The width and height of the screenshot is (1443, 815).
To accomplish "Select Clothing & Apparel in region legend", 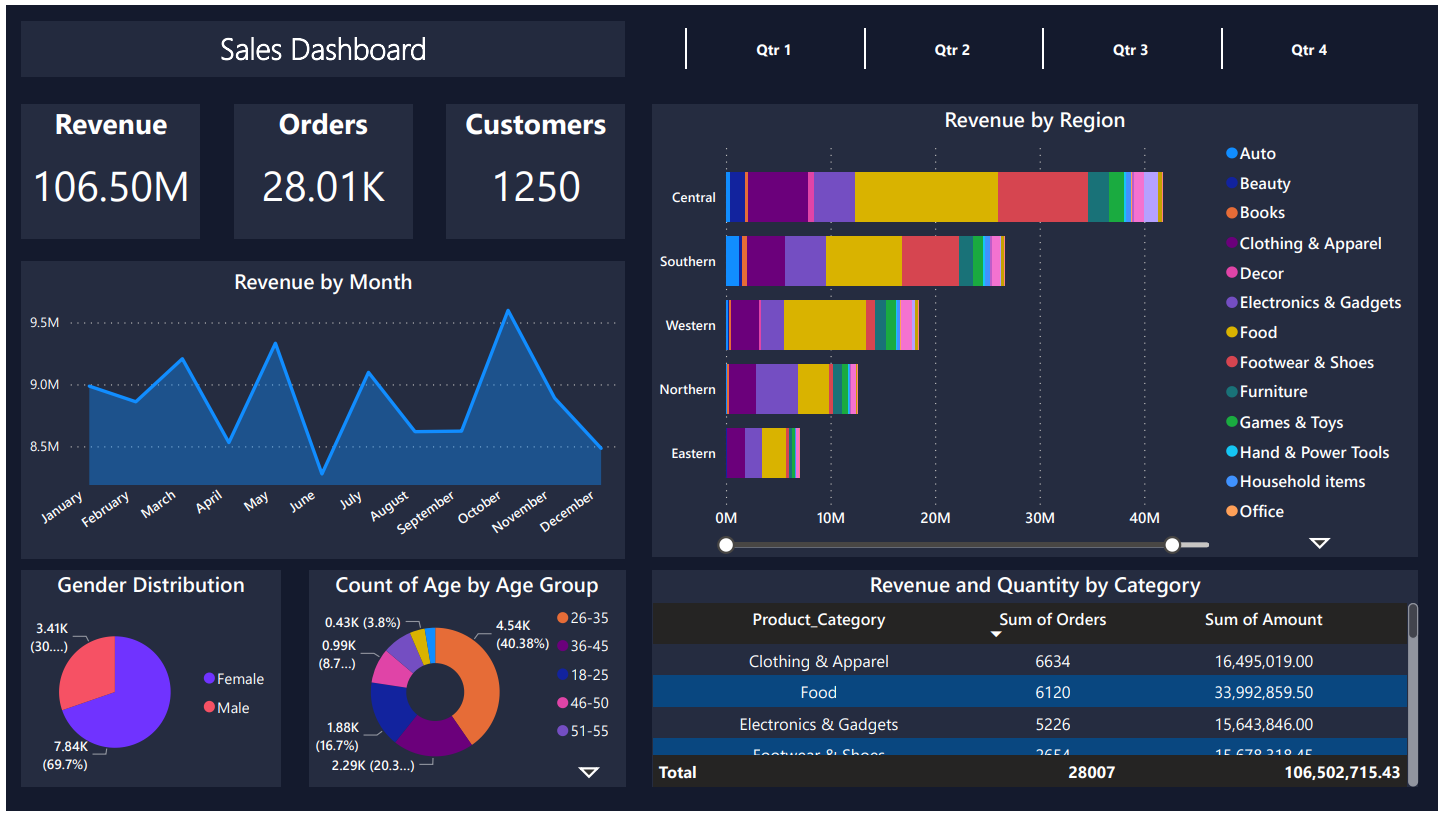I will pos(1304,243).
